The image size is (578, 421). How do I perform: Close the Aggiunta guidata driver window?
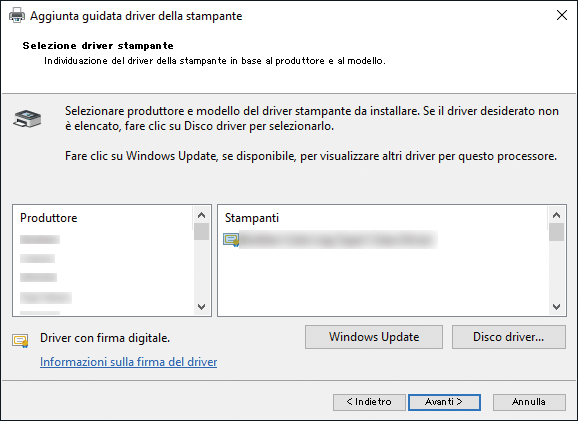point(562,15)
